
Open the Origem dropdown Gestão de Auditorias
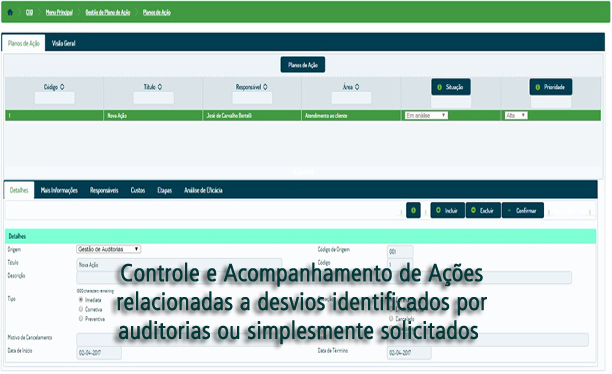coord(109,249)
